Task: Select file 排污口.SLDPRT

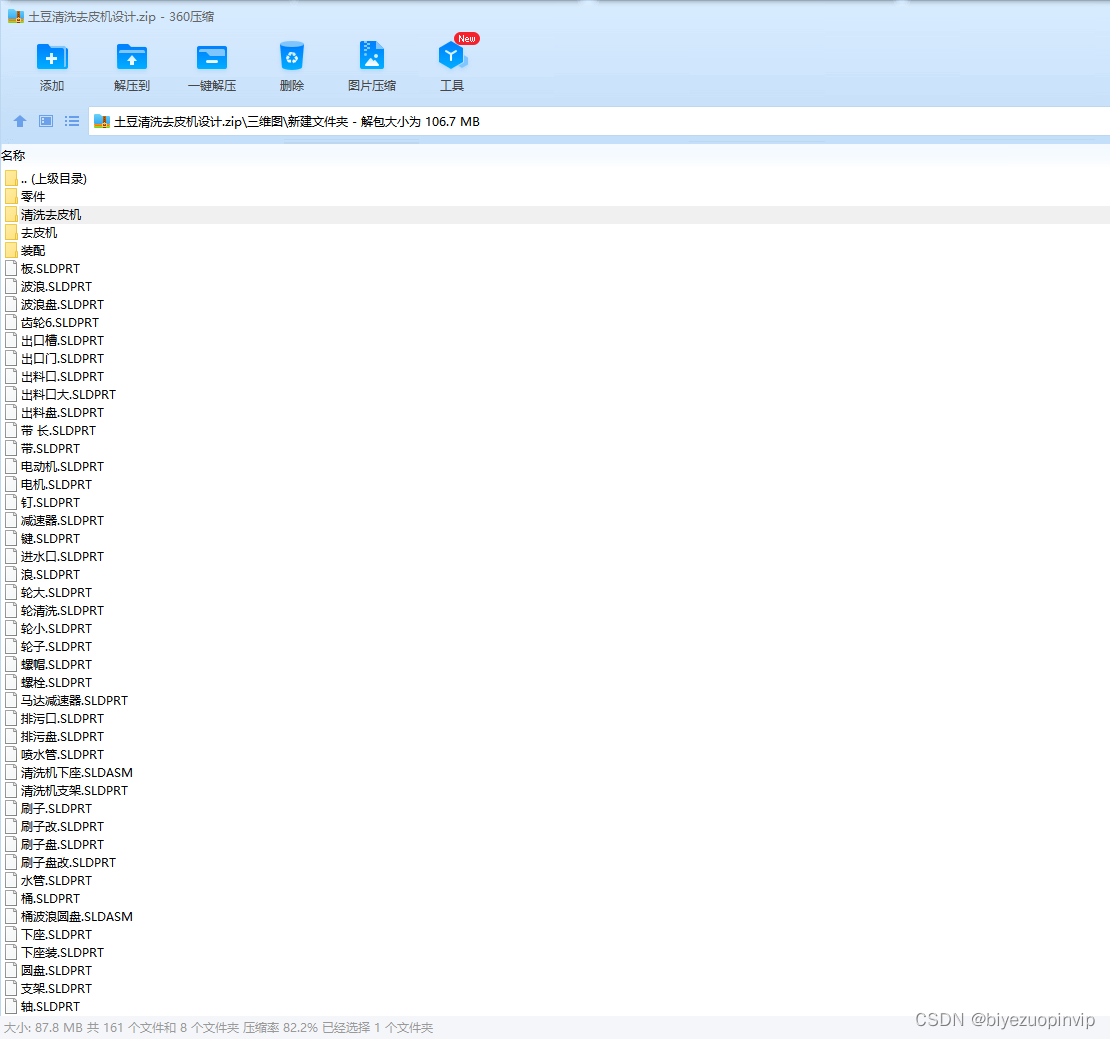Action: (62, 719)
